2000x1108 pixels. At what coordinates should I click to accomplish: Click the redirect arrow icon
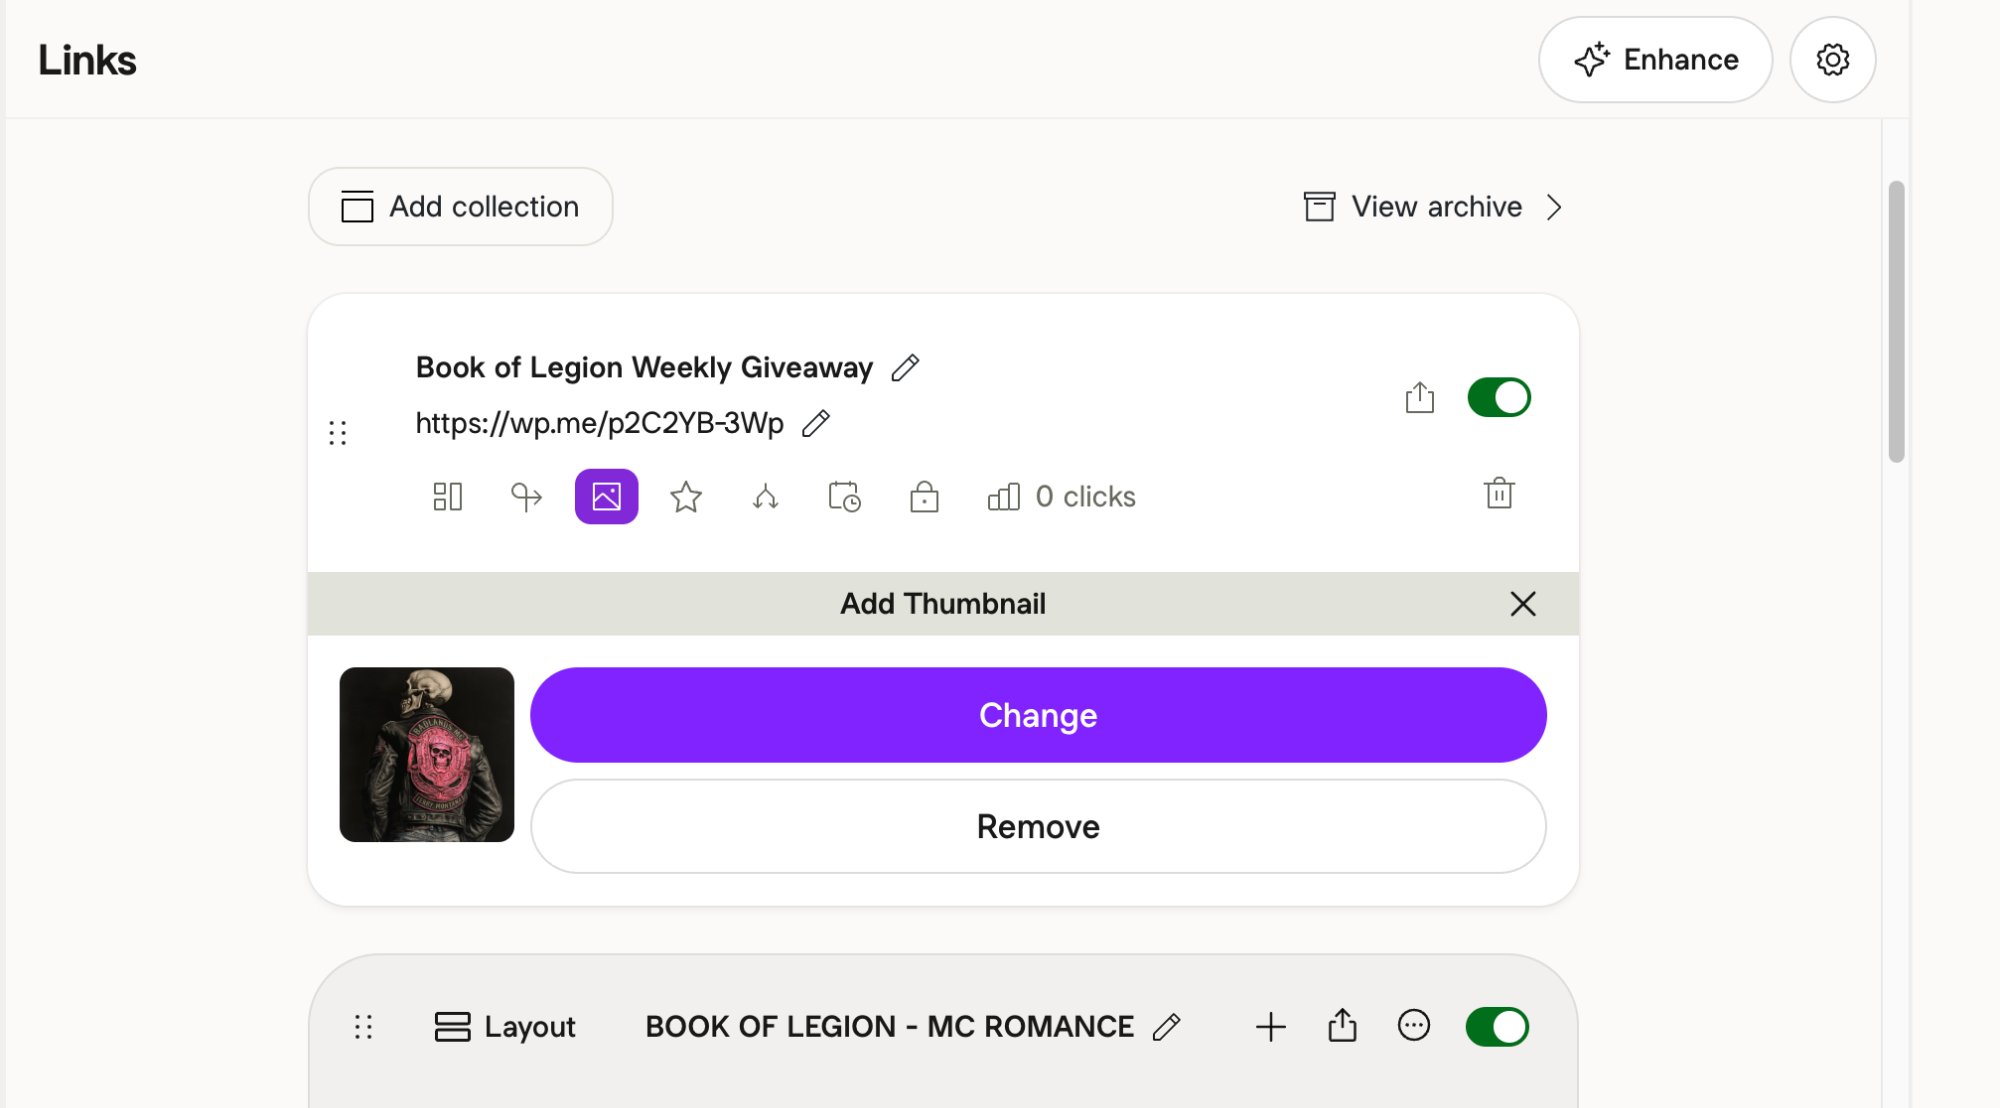(526, 497)
